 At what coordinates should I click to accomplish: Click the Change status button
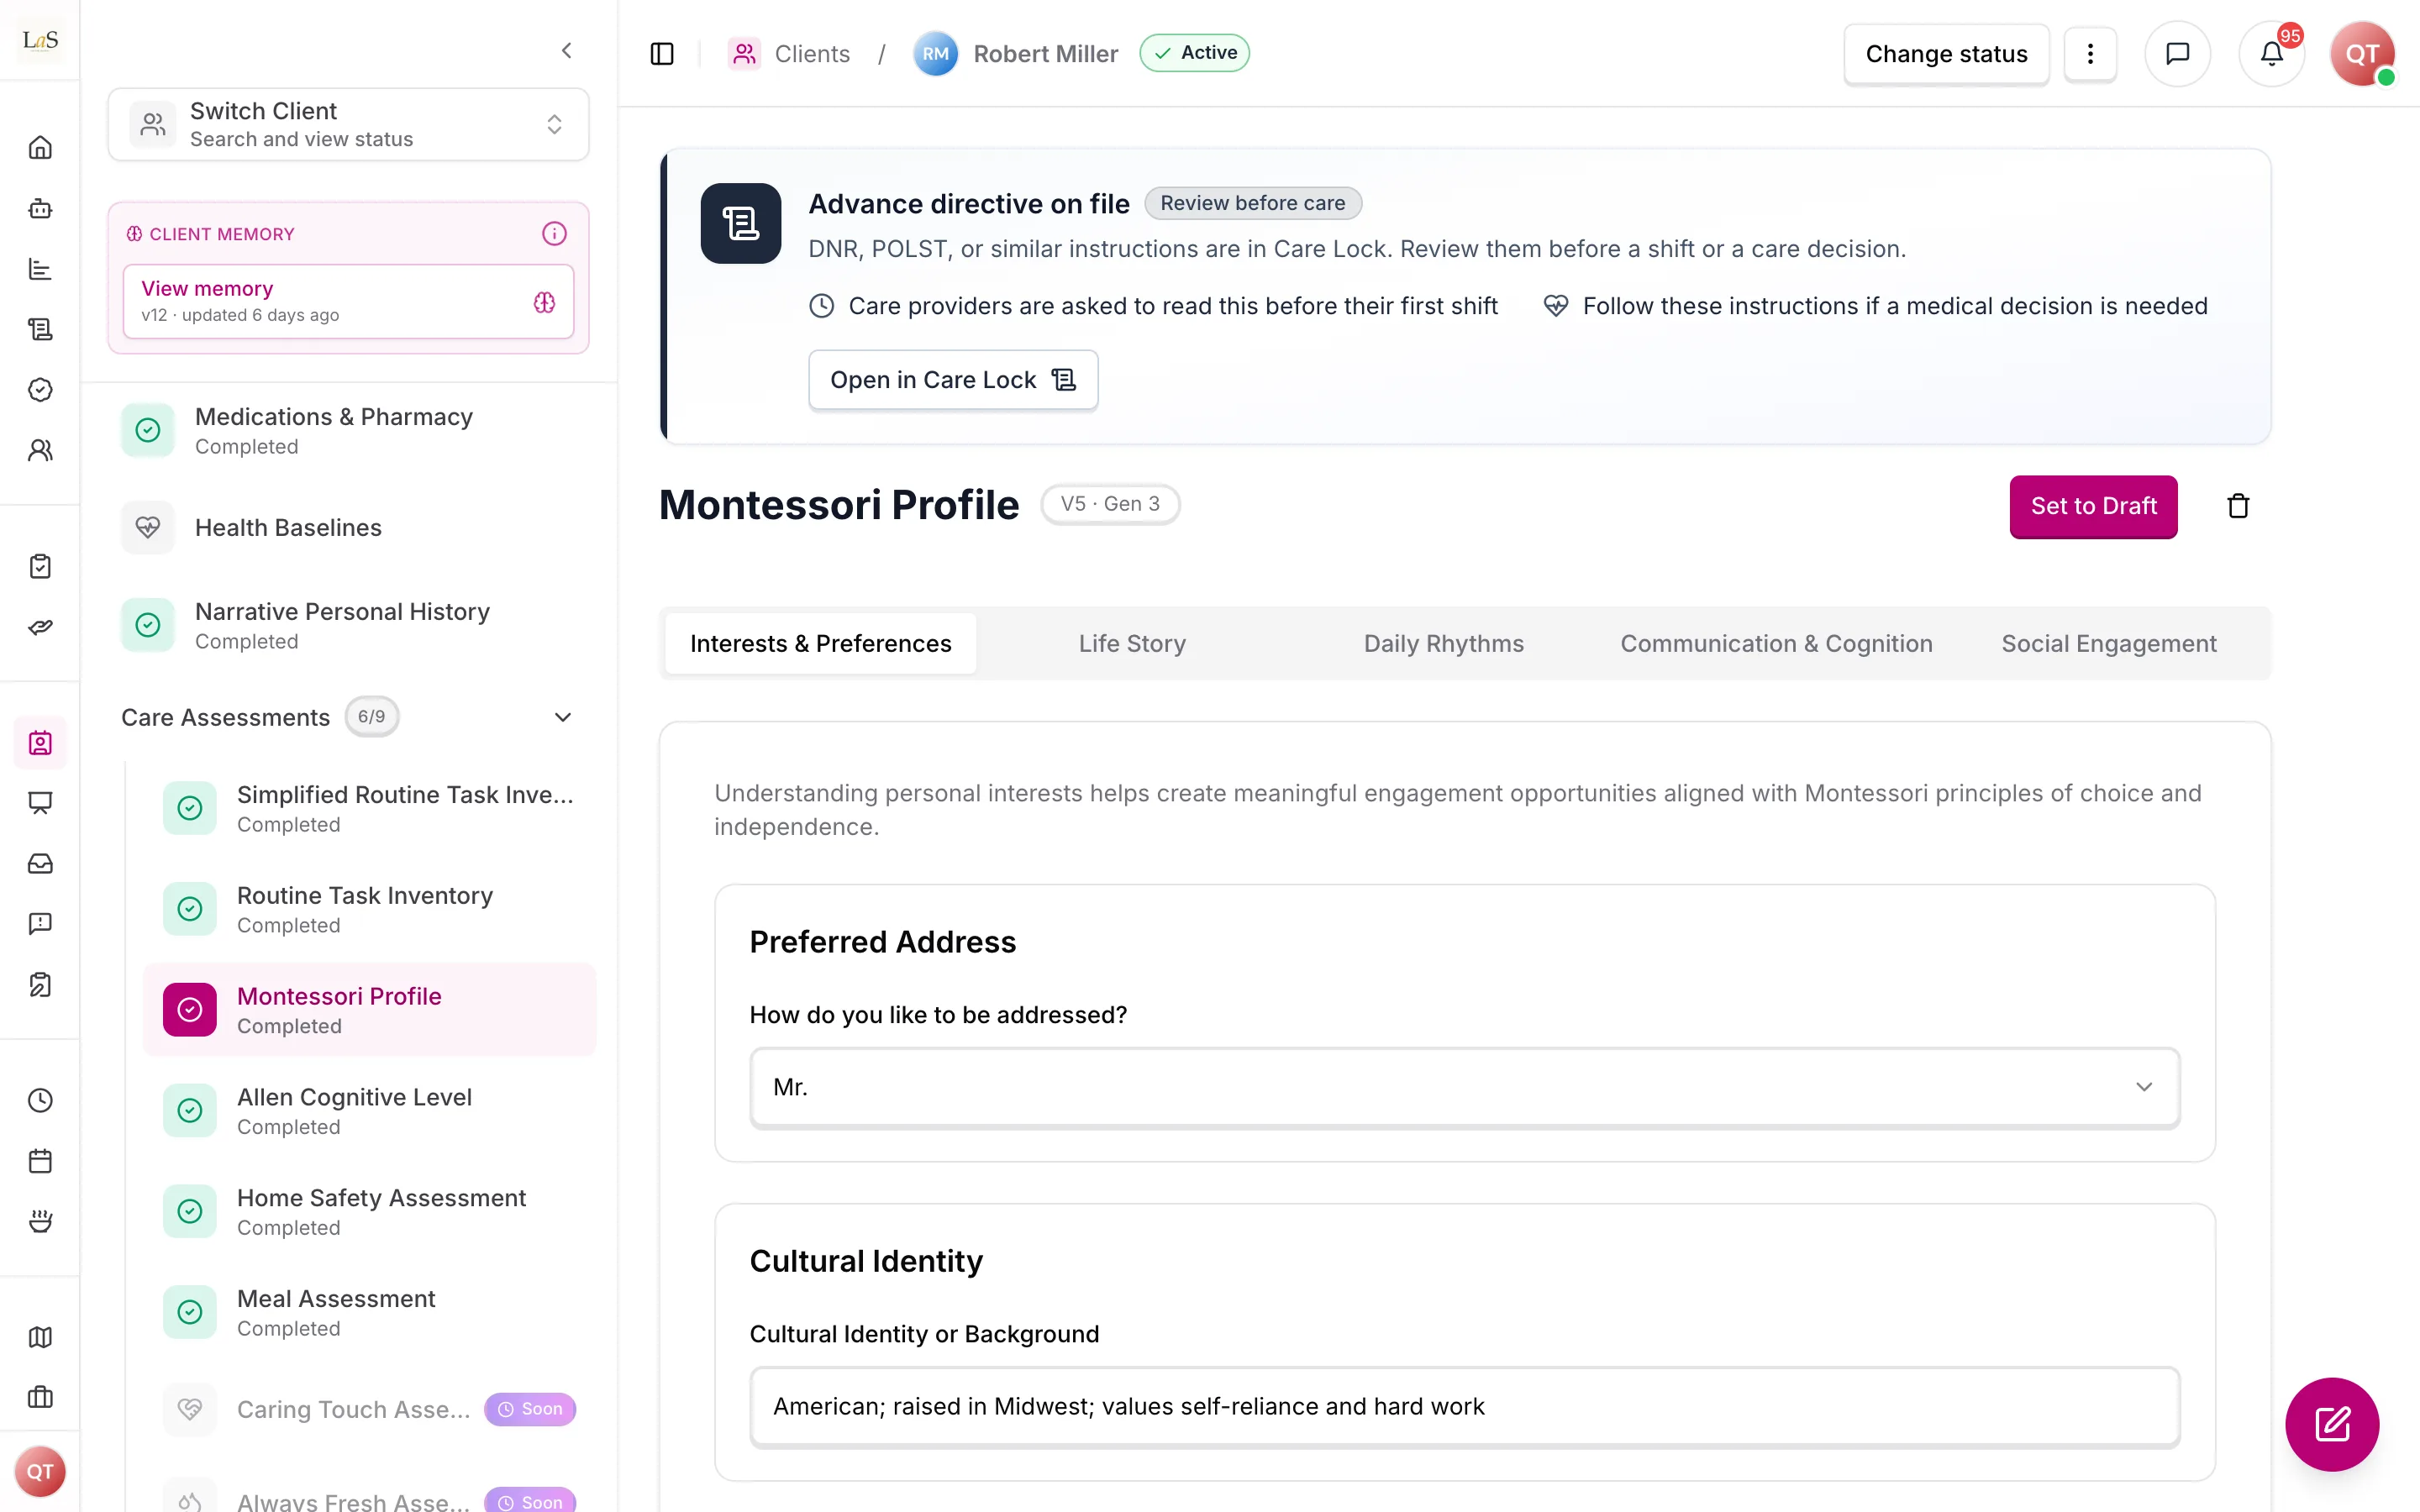click(1946, 54)
